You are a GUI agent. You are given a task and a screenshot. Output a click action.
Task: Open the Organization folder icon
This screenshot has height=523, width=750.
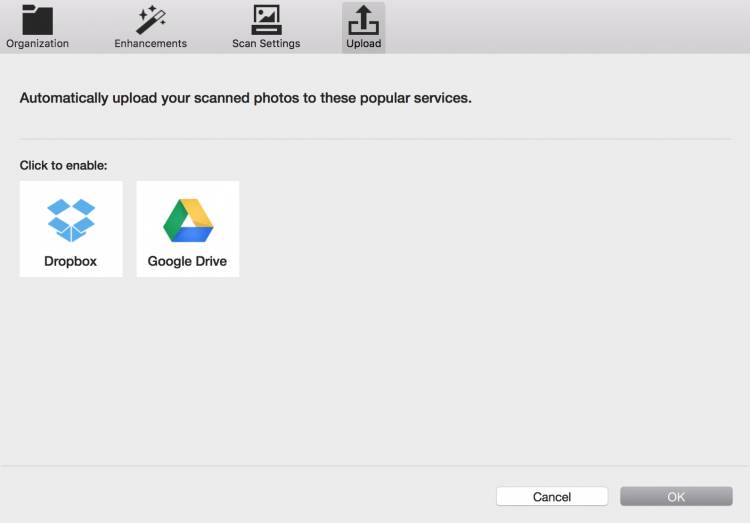[37, 20]
